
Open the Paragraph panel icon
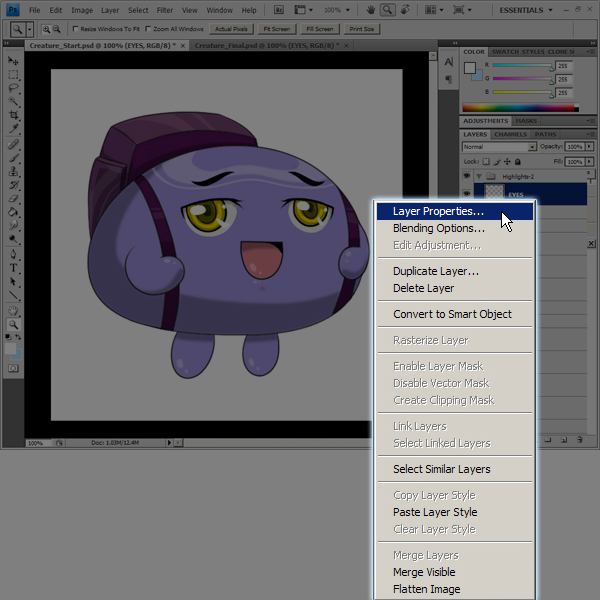click(448, 79)
